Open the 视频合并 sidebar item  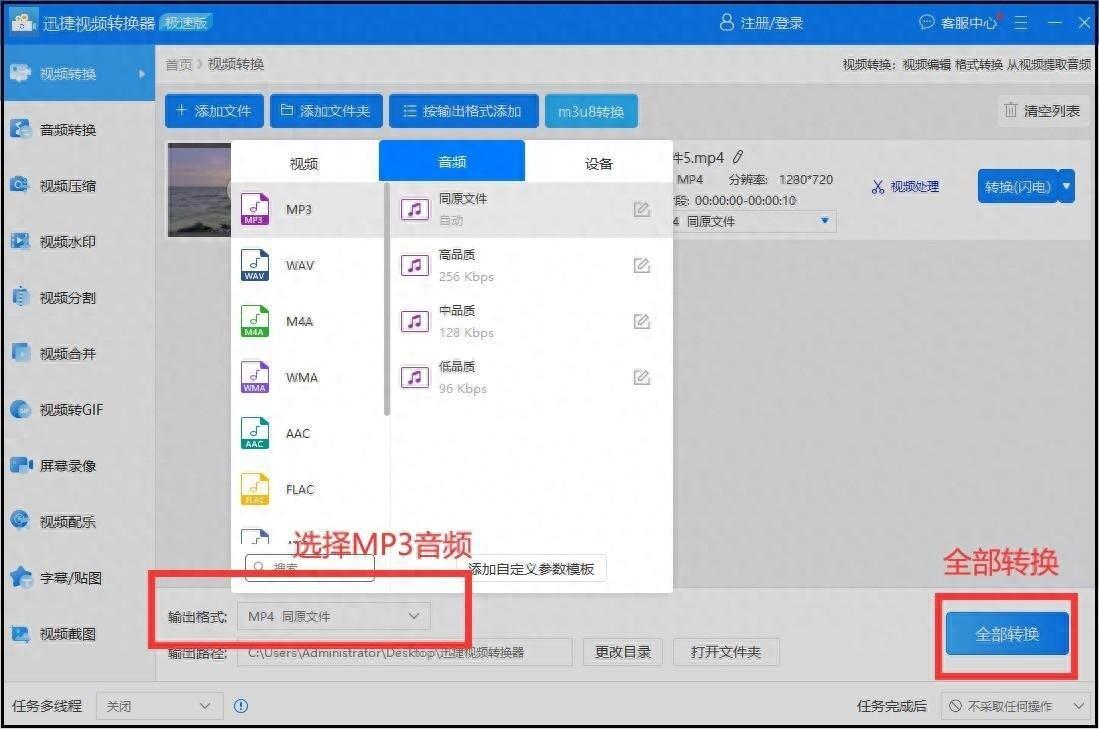(x=78, y=354)
